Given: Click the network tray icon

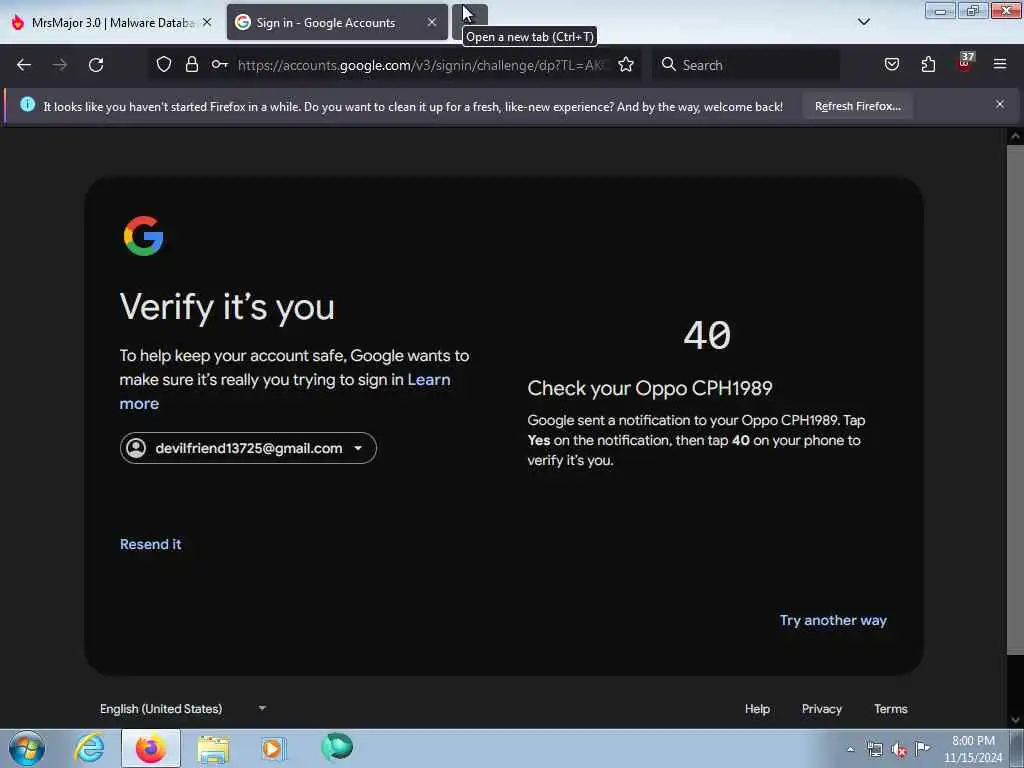Looking at the screenshot, I should click(874, 750).
